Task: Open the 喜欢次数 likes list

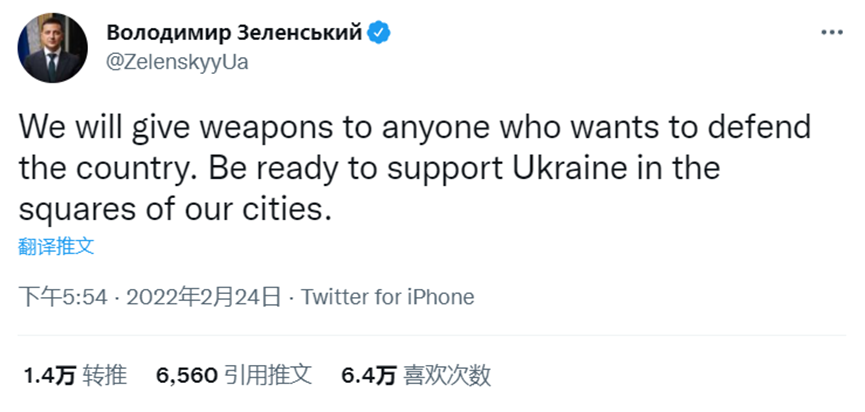Action: (447, 376)
